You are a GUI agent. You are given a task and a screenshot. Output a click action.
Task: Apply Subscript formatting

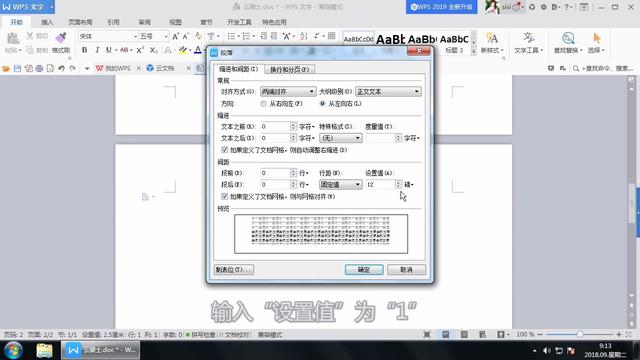tap(153, 50)
